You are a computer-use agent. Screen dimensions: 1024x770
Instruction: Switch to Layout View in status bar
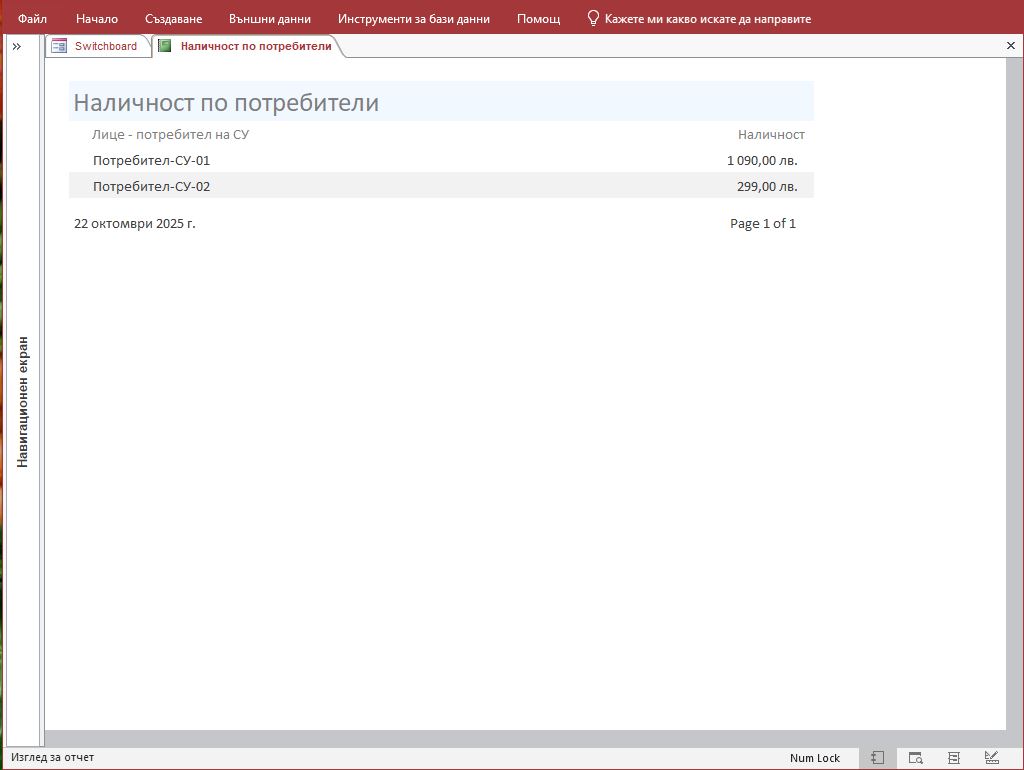[953, 758]
